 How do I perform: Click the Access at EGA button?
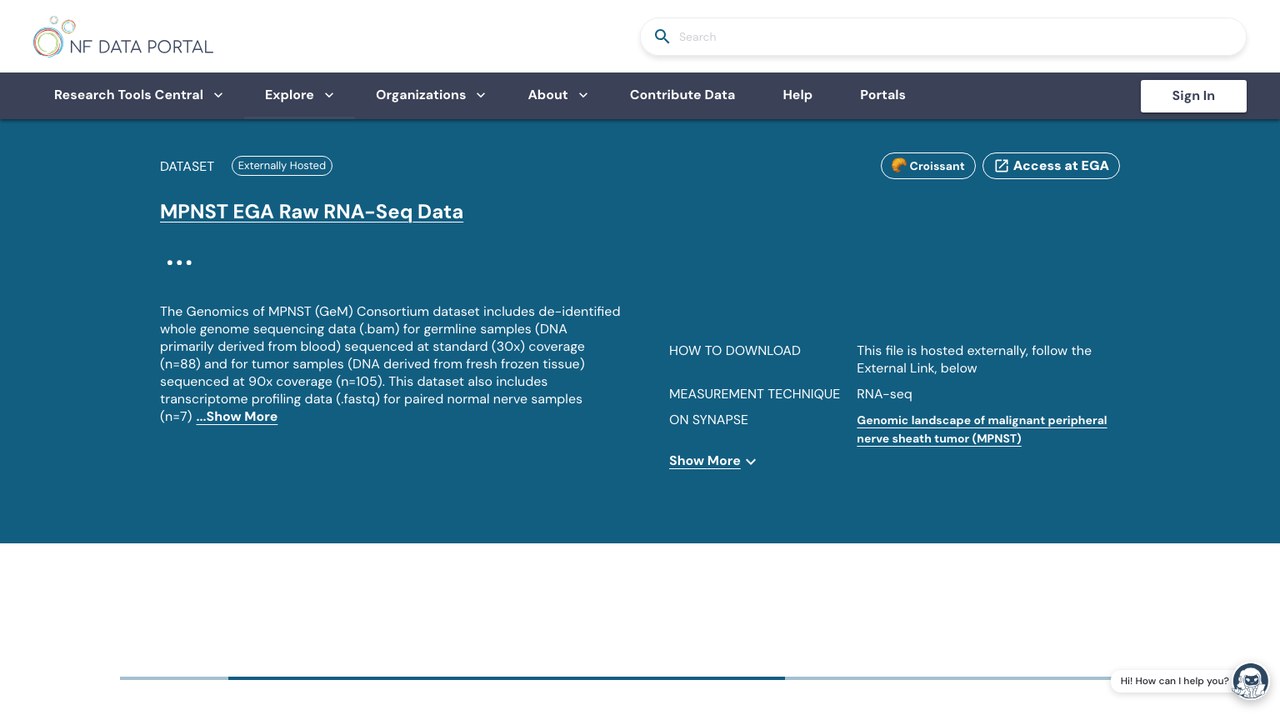pos(1051,166)
